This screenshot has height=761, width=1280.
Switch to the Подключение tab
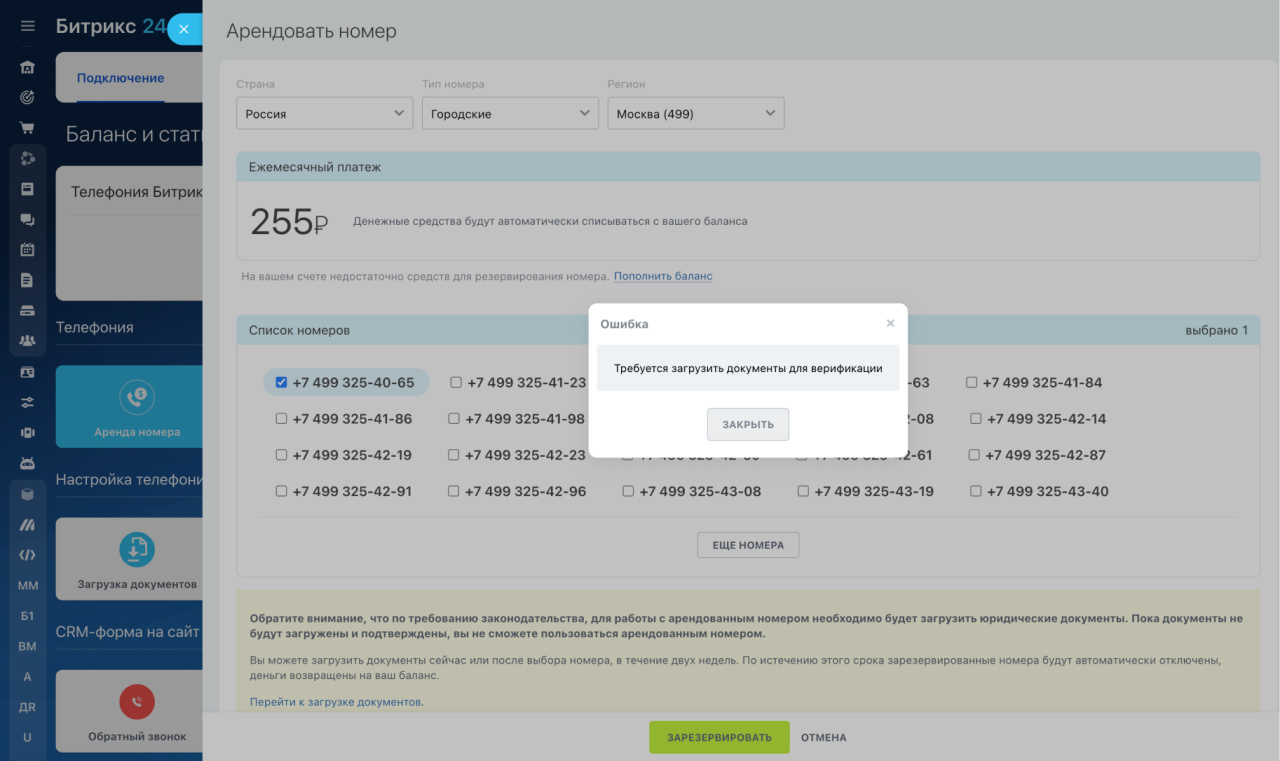pos(120,78)
